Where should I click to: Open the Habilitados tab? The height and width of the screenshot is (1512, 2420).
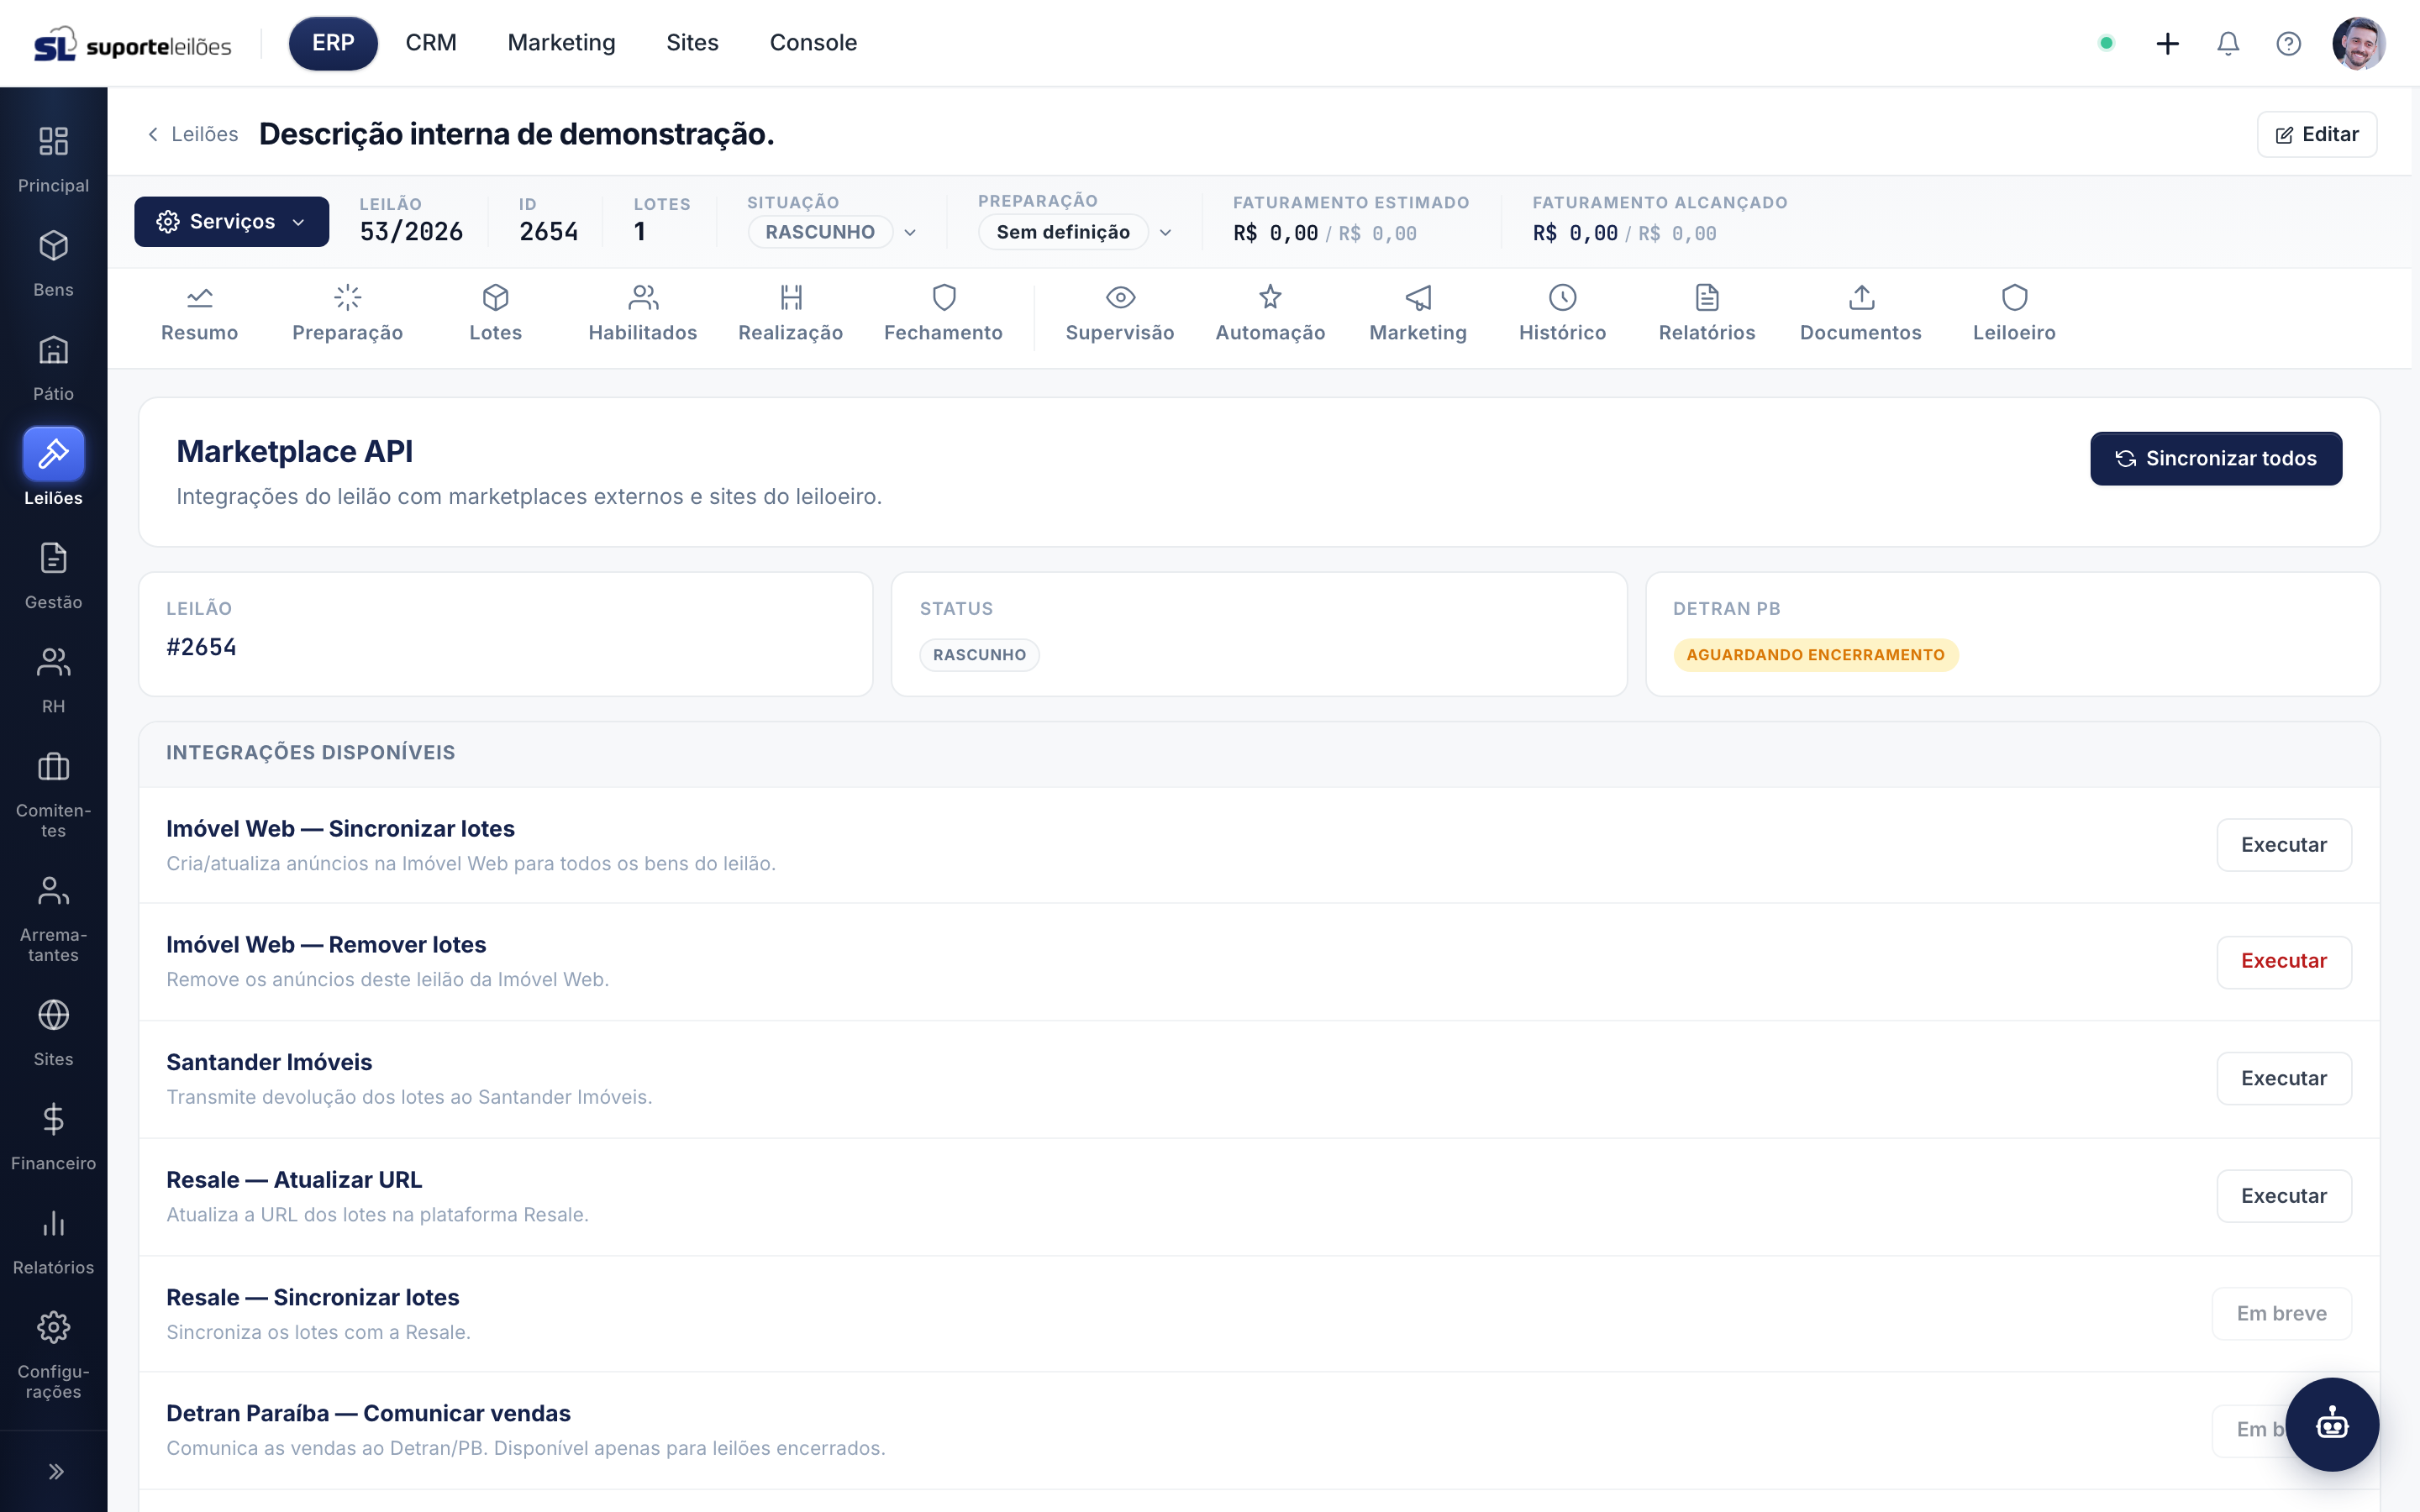click(642, 314)
